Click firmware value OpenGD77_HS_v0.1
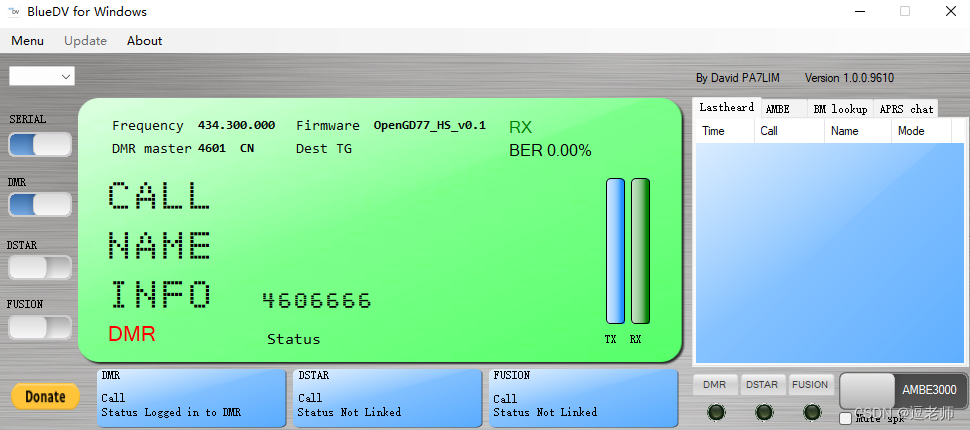 click(x=429, y=126)
